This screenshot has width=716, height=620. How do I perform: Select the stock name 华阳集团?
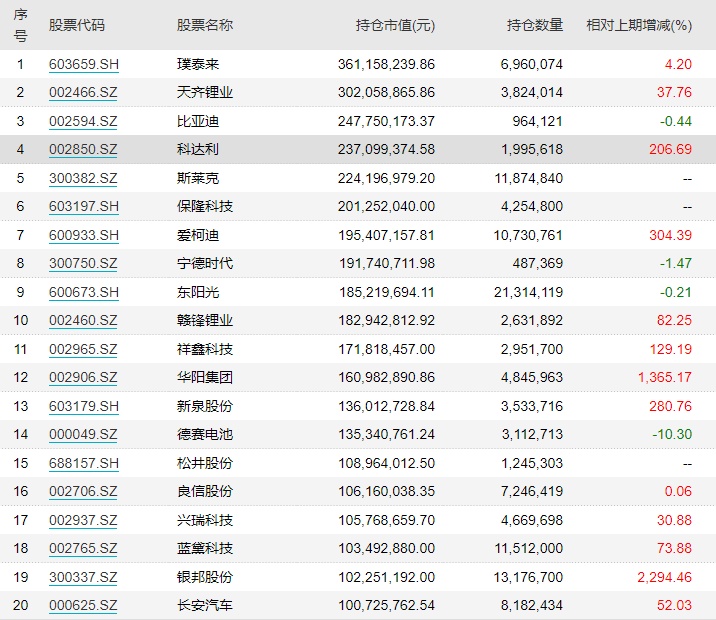pos(205,378)
